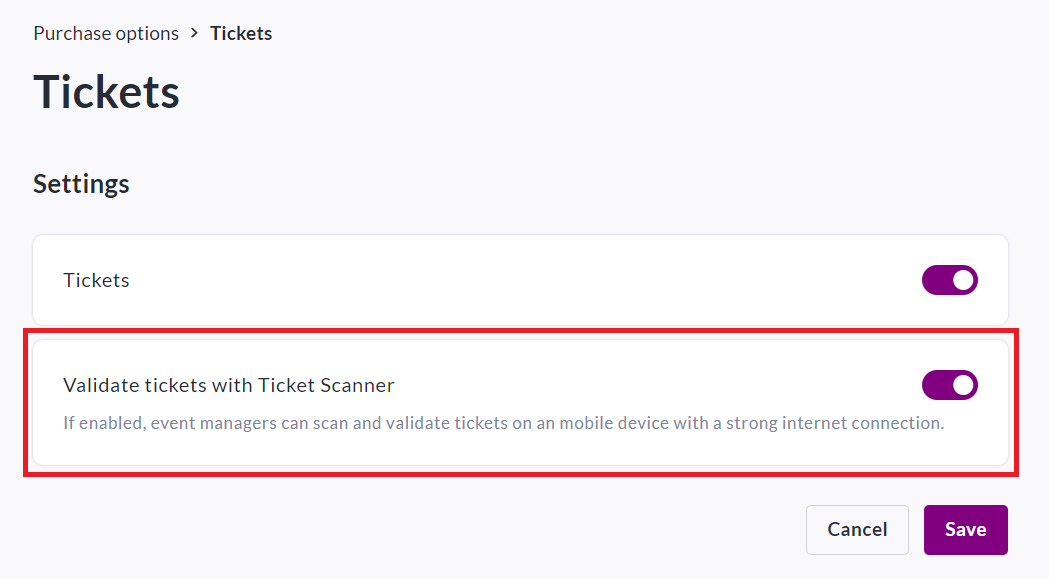Select the Tickets breadcrumb item
The width and height of the screenshot is (1049, 579).
(241, 33)
